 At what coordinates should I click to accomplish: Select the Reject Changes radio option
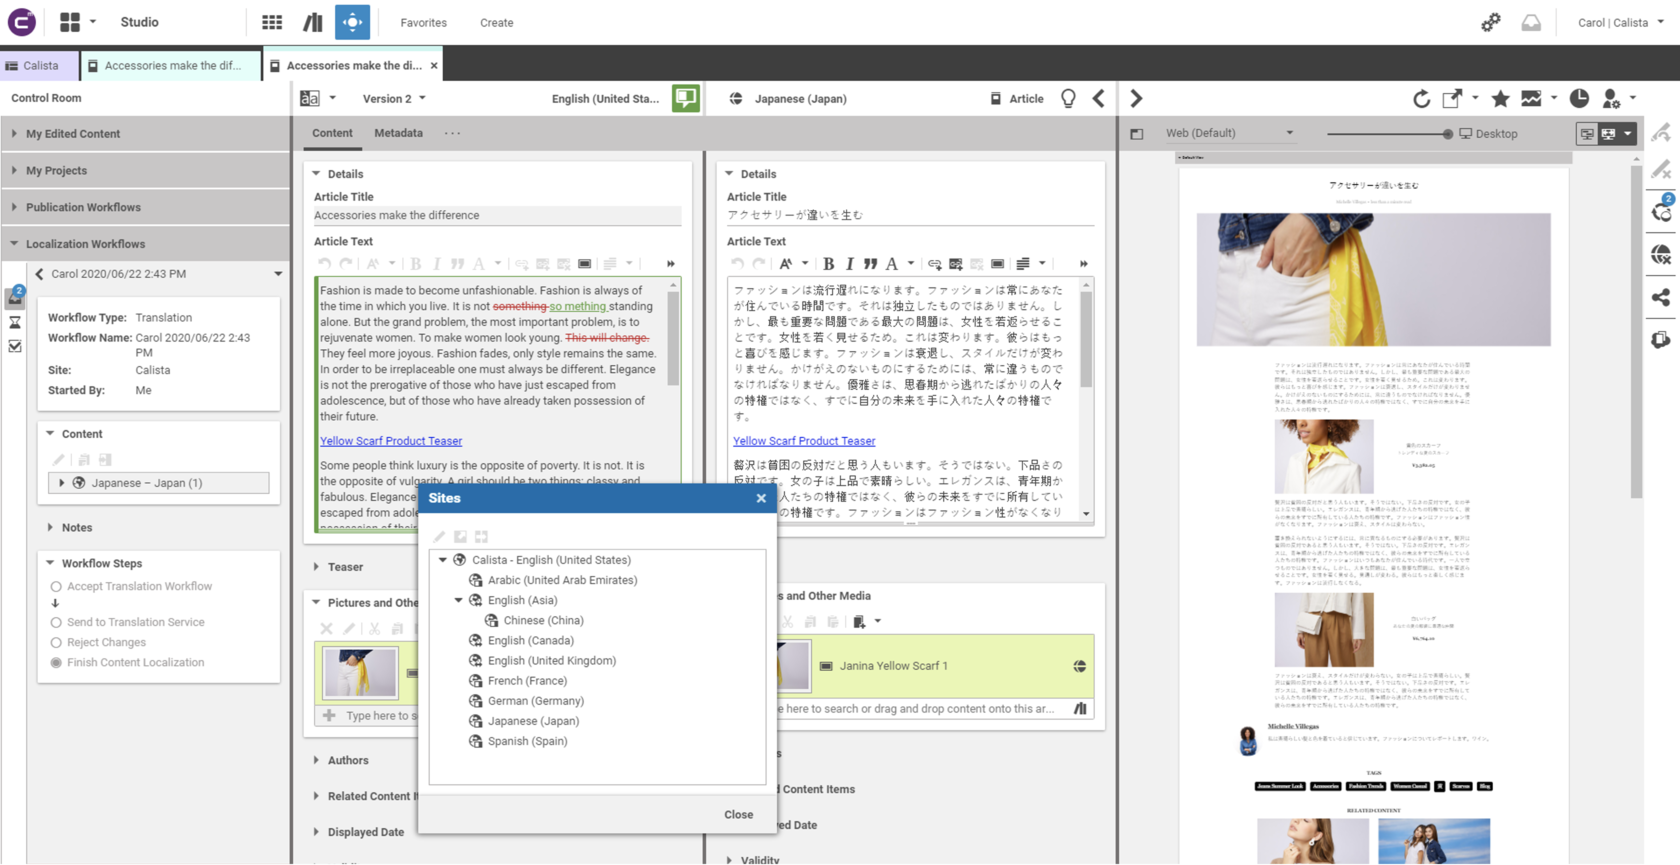point(56,643)
